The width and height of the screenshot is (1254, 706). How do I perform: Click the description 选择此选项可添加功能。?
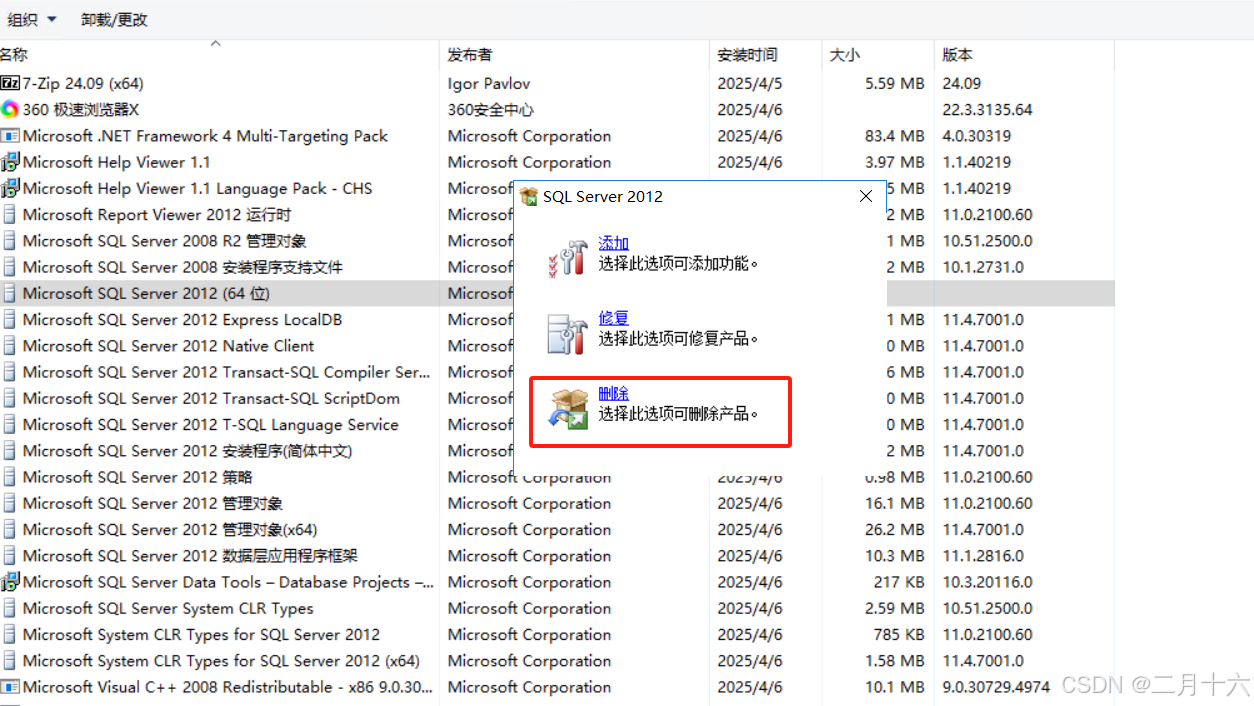(x=679, y=264)
